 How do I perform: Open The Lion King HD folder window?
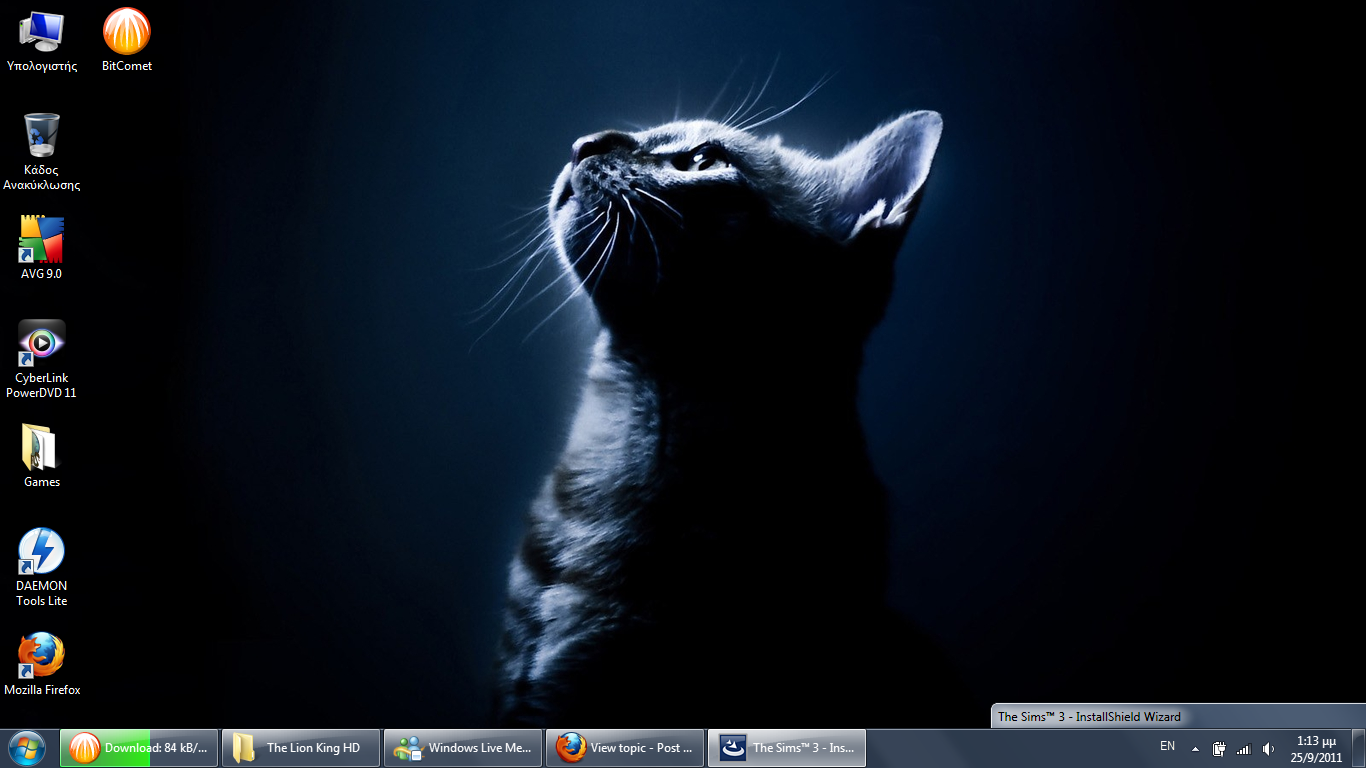(x=301, y=748)
